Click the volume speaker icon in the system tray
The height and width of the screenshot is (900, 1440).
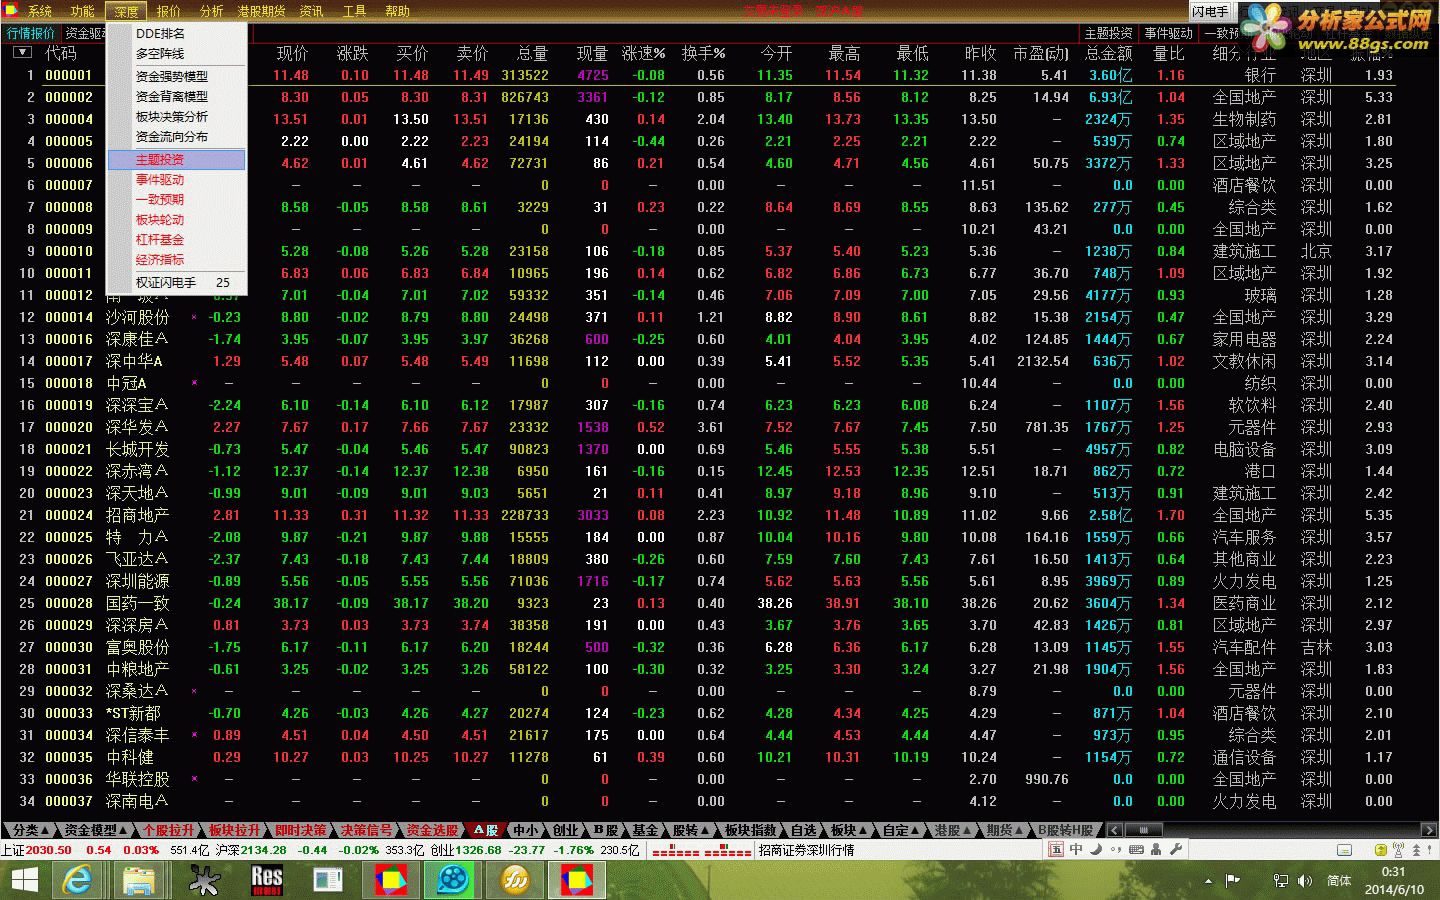click(x=1305, y=880)
